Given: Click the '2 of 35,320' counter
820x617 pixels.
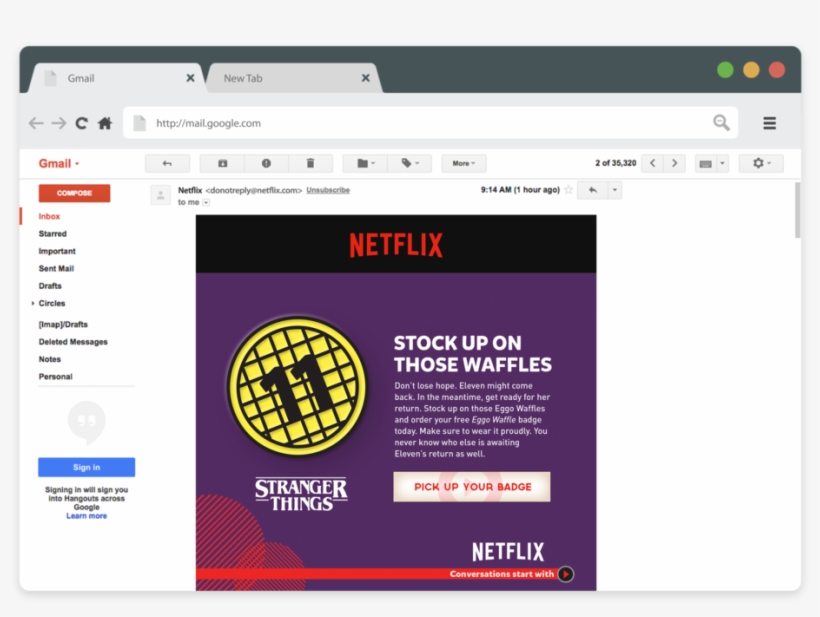Looking at the screenshot, I should click(616, 163).
